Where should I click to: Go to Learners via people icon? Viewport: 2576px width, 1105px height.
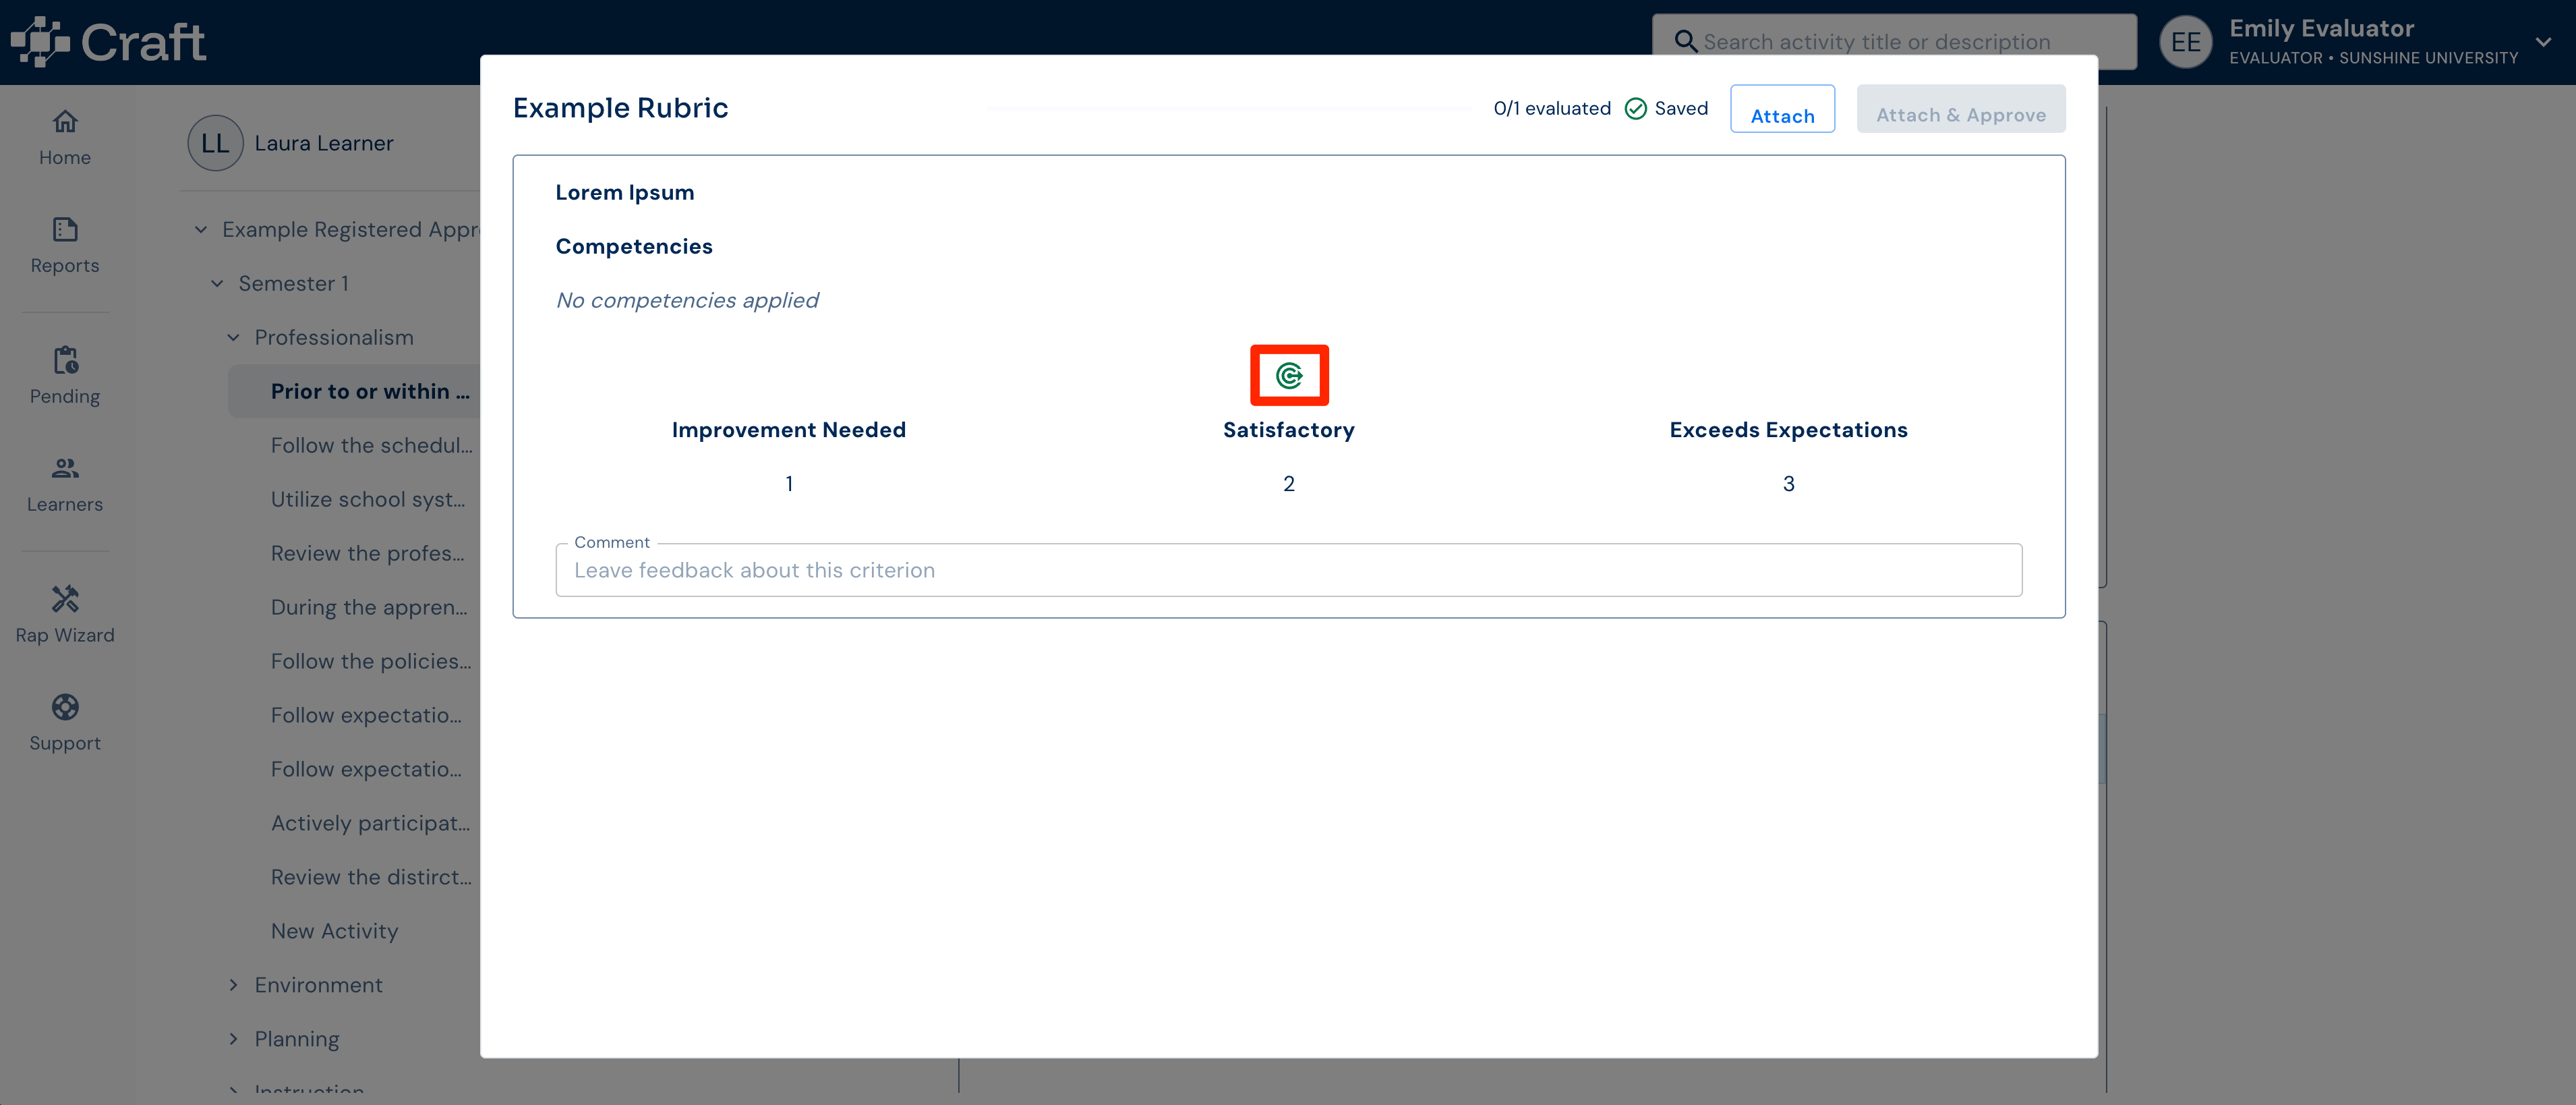coord(65,468)
